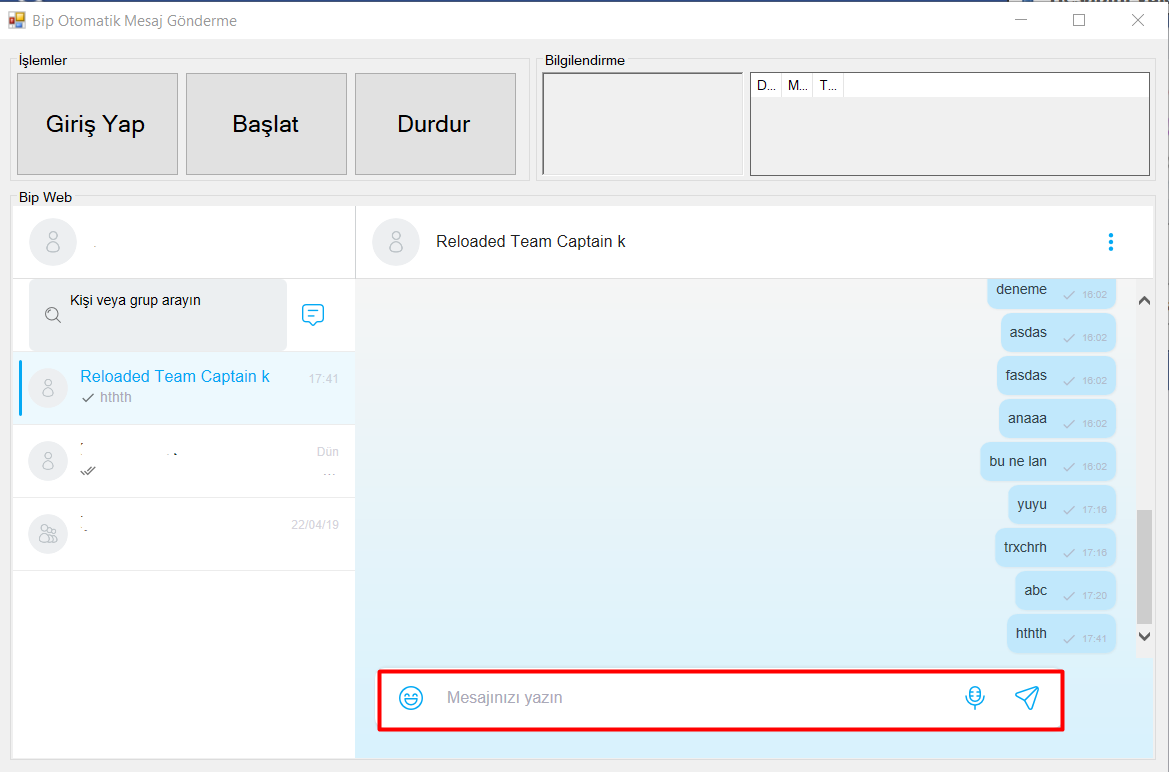Click the microphone voice message icon

point(974,697)
